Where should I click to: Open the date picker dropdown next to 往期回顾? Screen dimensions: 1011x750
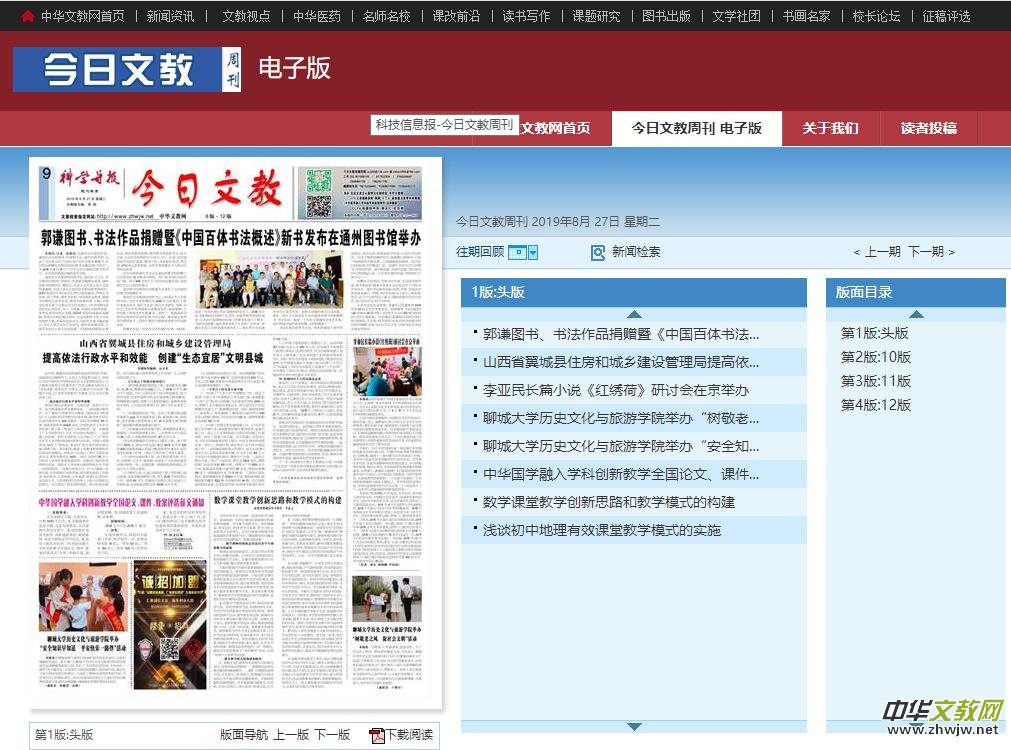pos(533,252)
